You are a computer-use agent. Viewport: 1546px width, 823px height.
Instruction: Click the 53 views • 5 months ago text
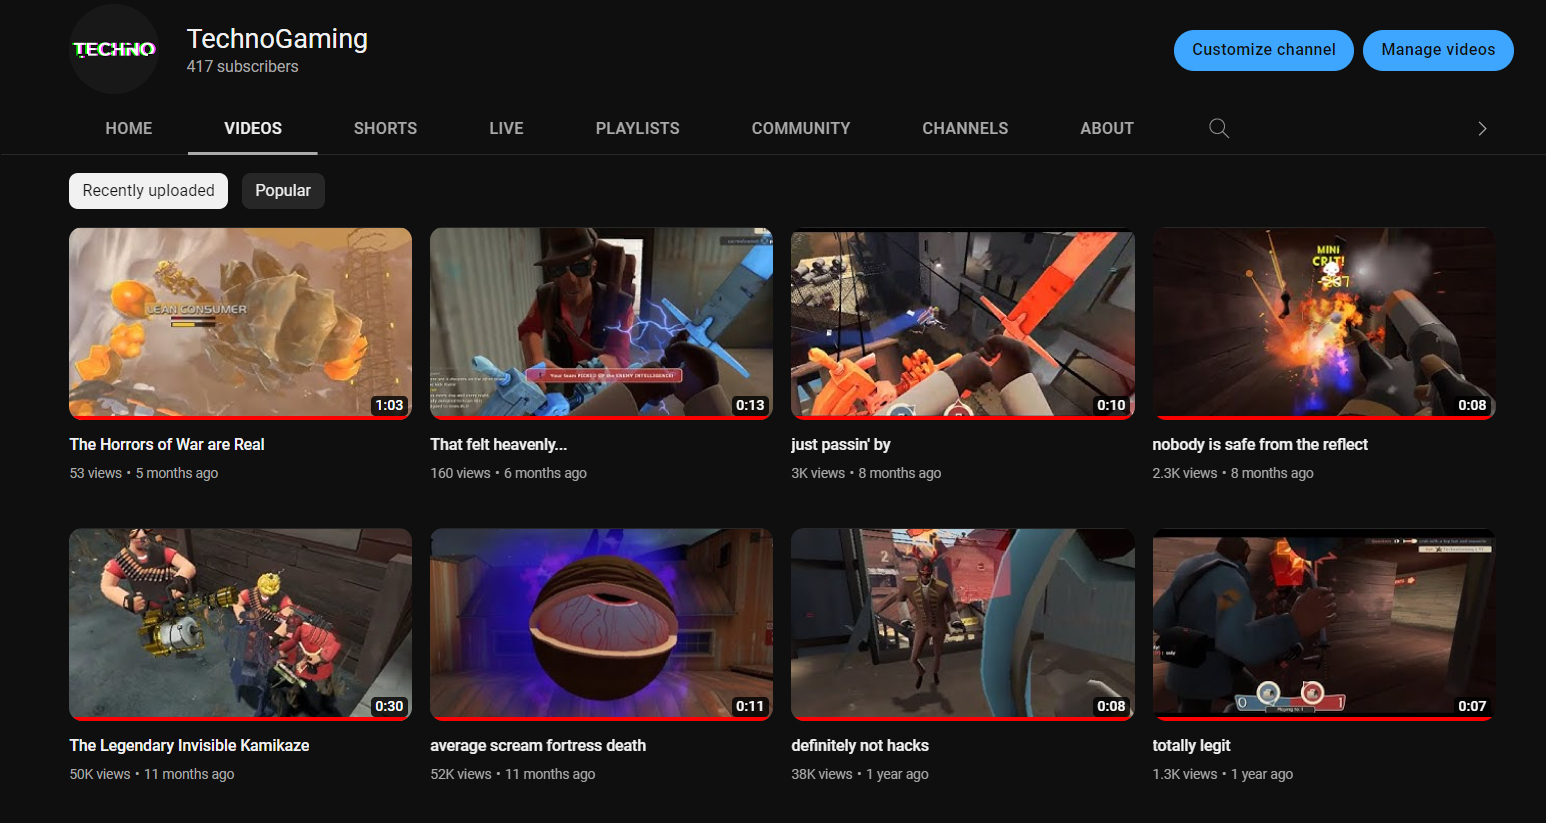point(144,474)
